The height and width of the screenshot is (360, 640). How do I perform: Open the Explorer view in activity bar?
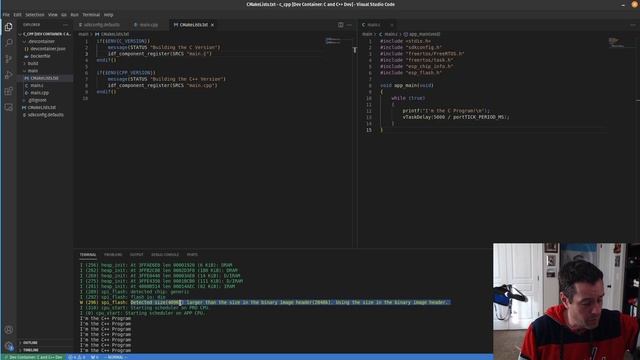tap(9, 27)
